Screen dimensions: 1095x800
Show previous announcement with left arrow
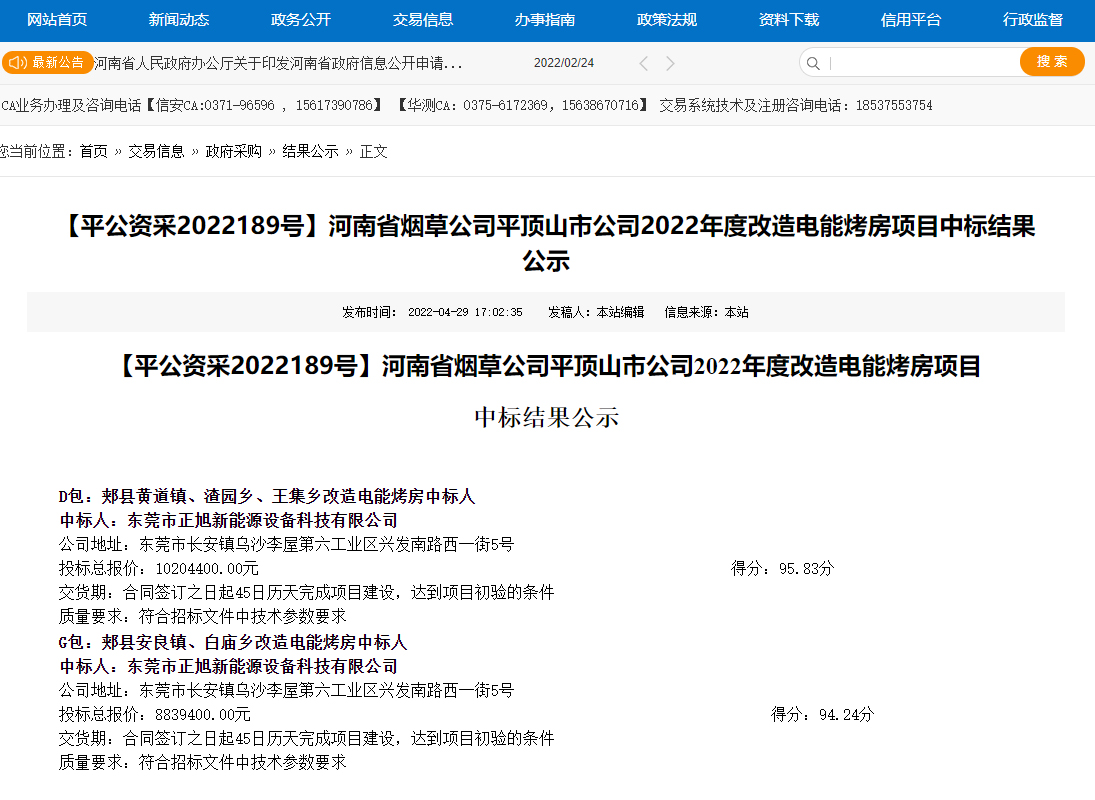click(644, 63)
